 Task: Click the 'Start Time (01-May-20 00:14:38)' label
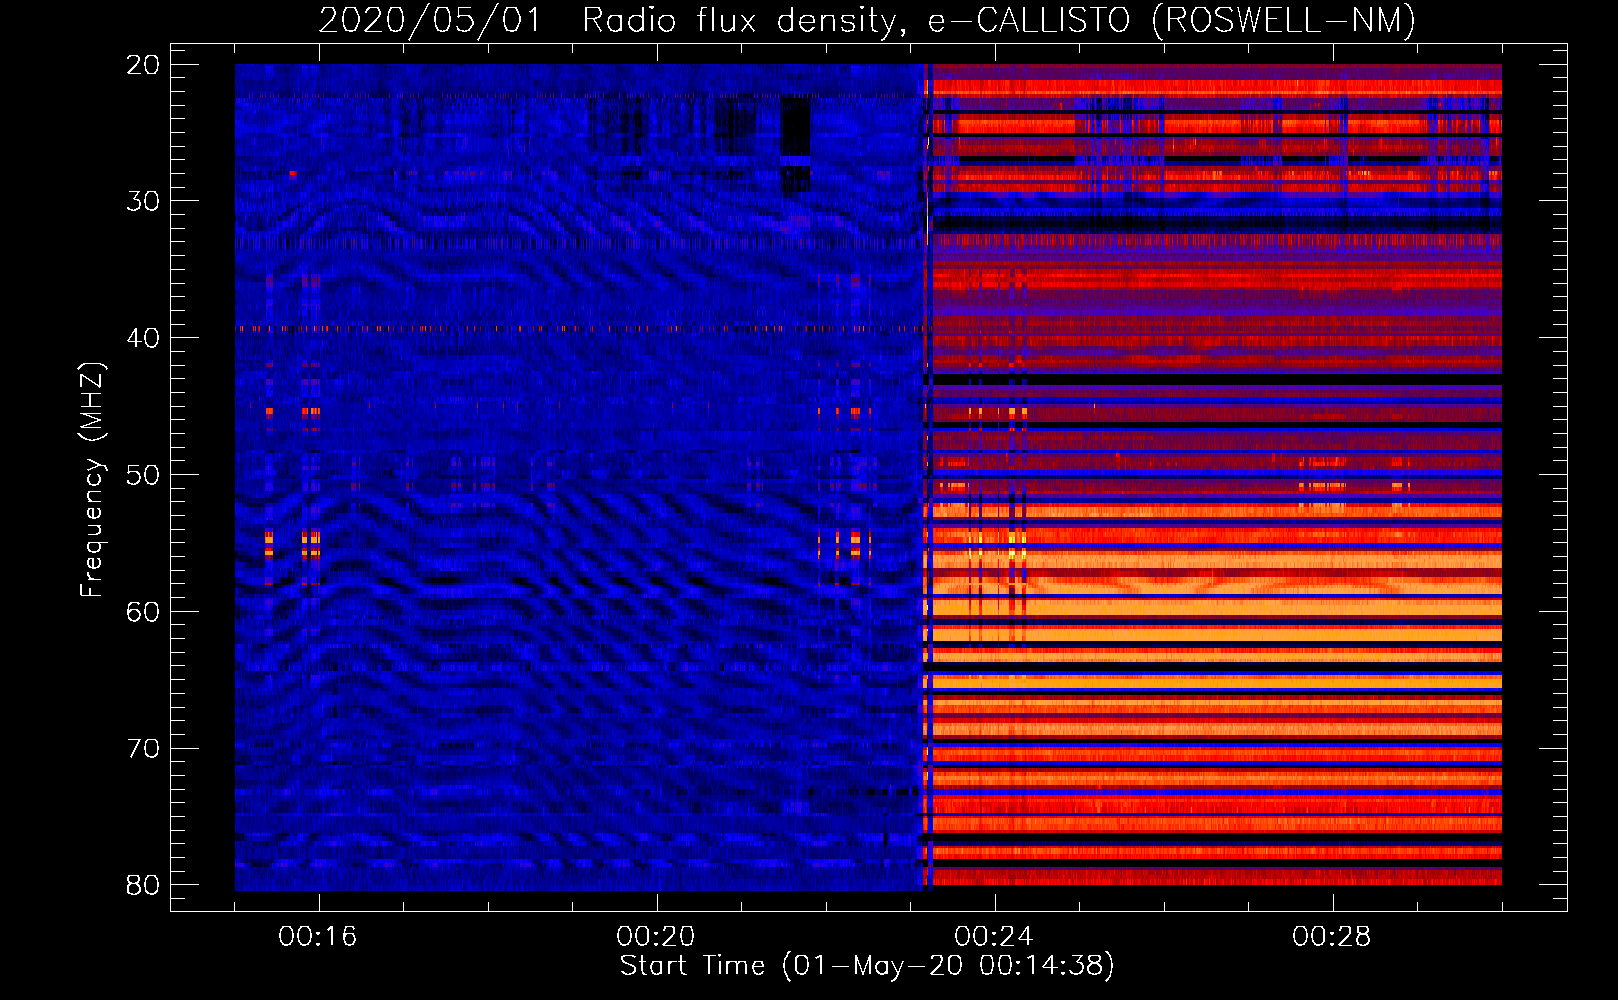[x=866, y=966]
